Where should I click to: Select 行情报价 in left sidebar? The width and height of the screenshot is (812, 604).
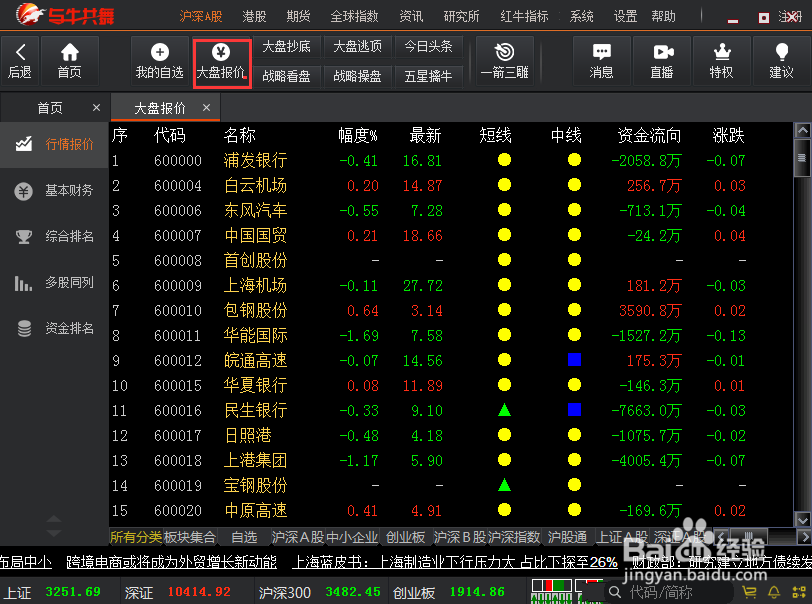(x=54, y=145)
